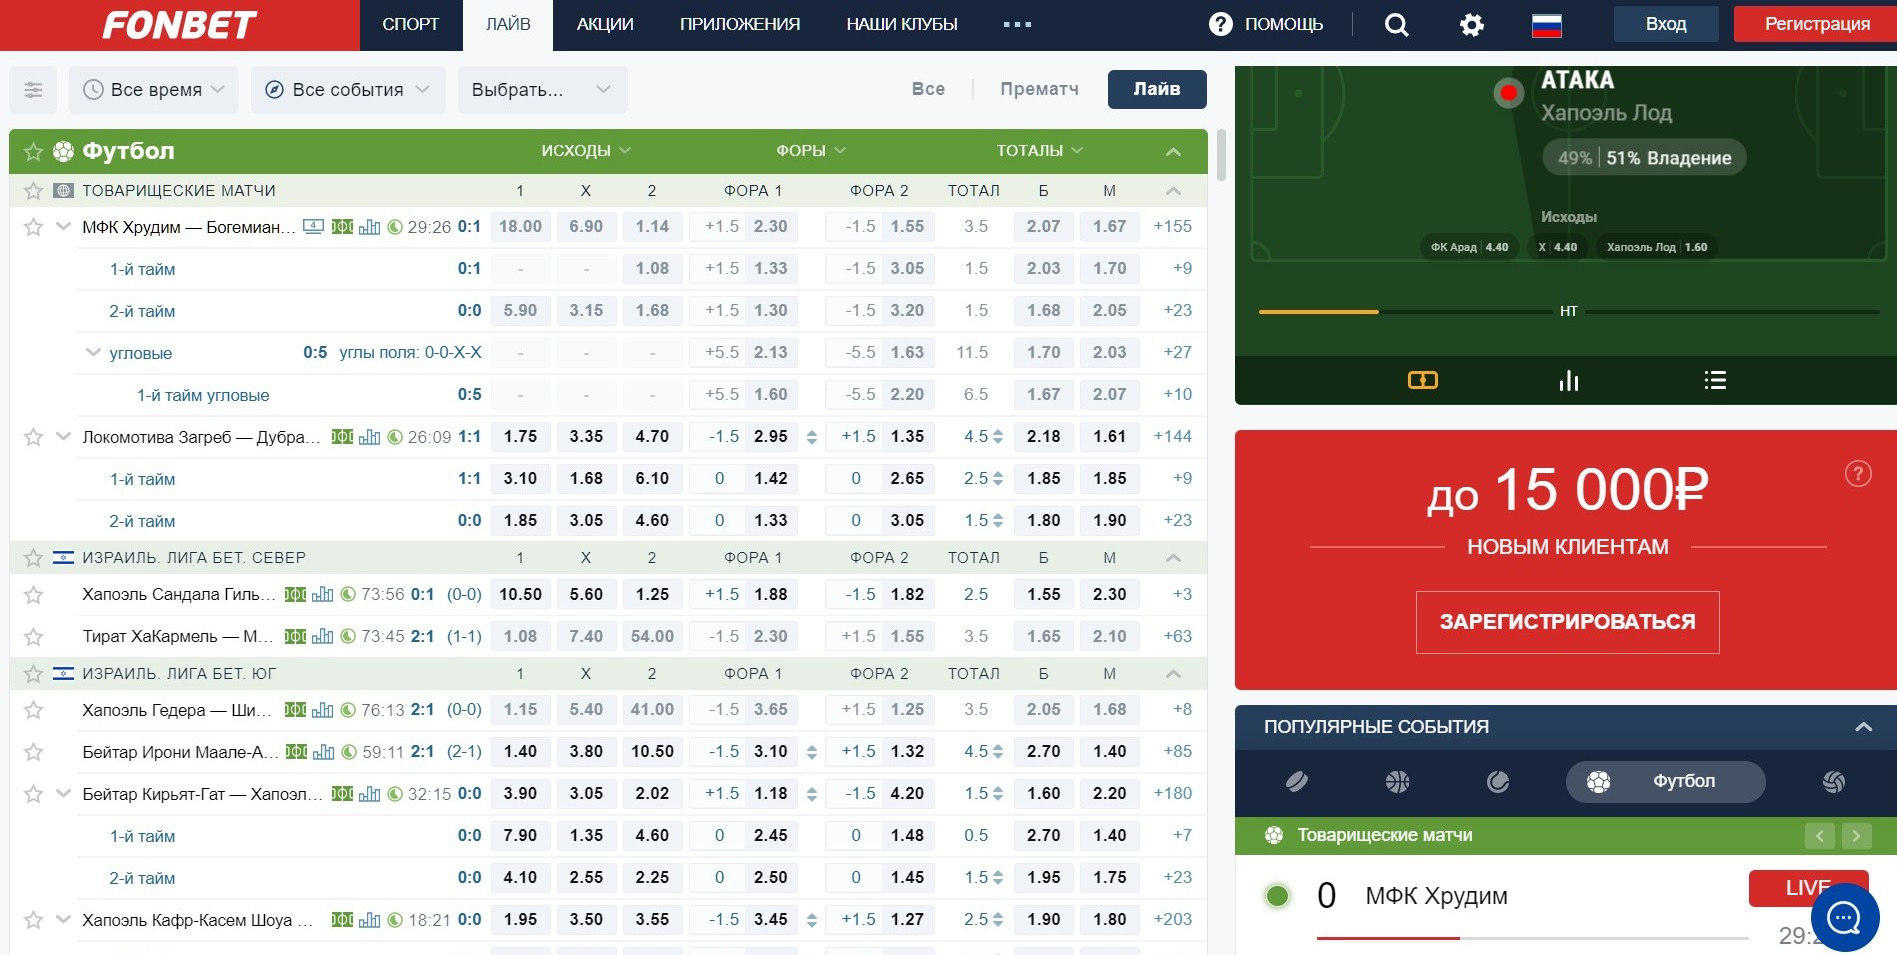The width and height of the screenshot is (1897, 955).
Task: Open ИСХОДЫ column dropdown
Action: 586,151
